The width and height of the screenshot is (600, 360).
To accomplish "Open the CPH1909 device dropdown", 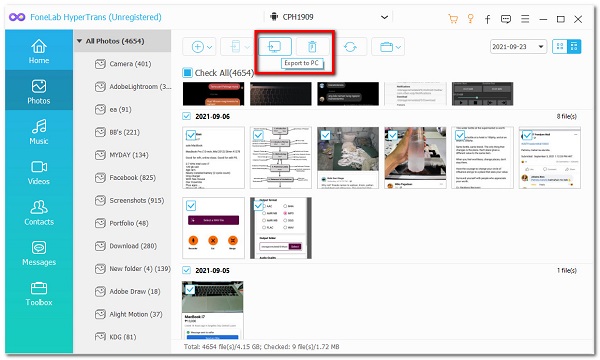I will coord(329,17).
